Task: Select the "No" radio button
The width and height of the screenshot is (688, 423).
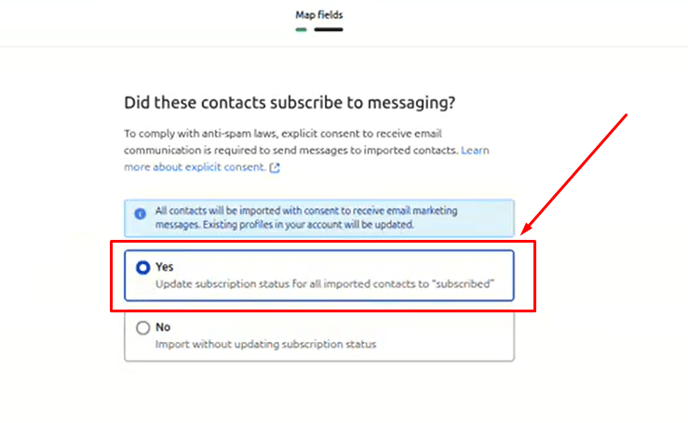Action: click(x=143, y=327)
